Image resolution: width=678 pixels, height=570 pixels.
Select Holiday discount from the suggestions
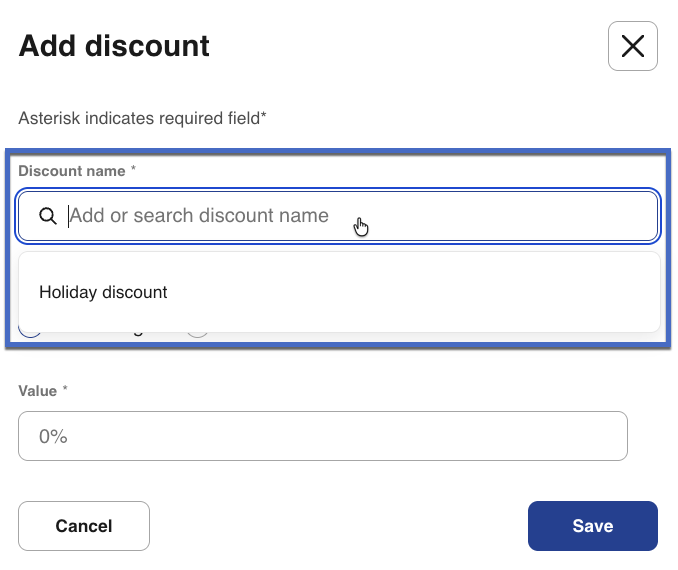103,292
